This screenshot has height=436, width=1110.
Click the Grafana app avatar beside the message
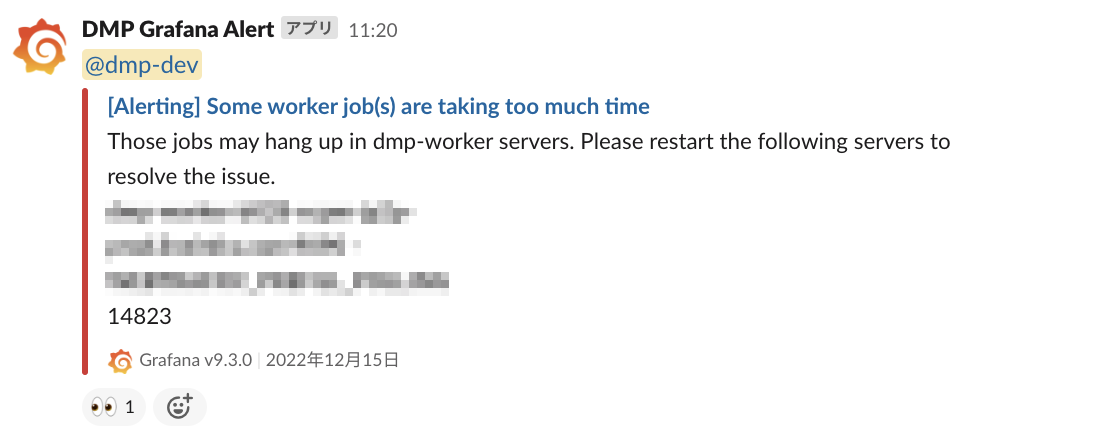39,46
